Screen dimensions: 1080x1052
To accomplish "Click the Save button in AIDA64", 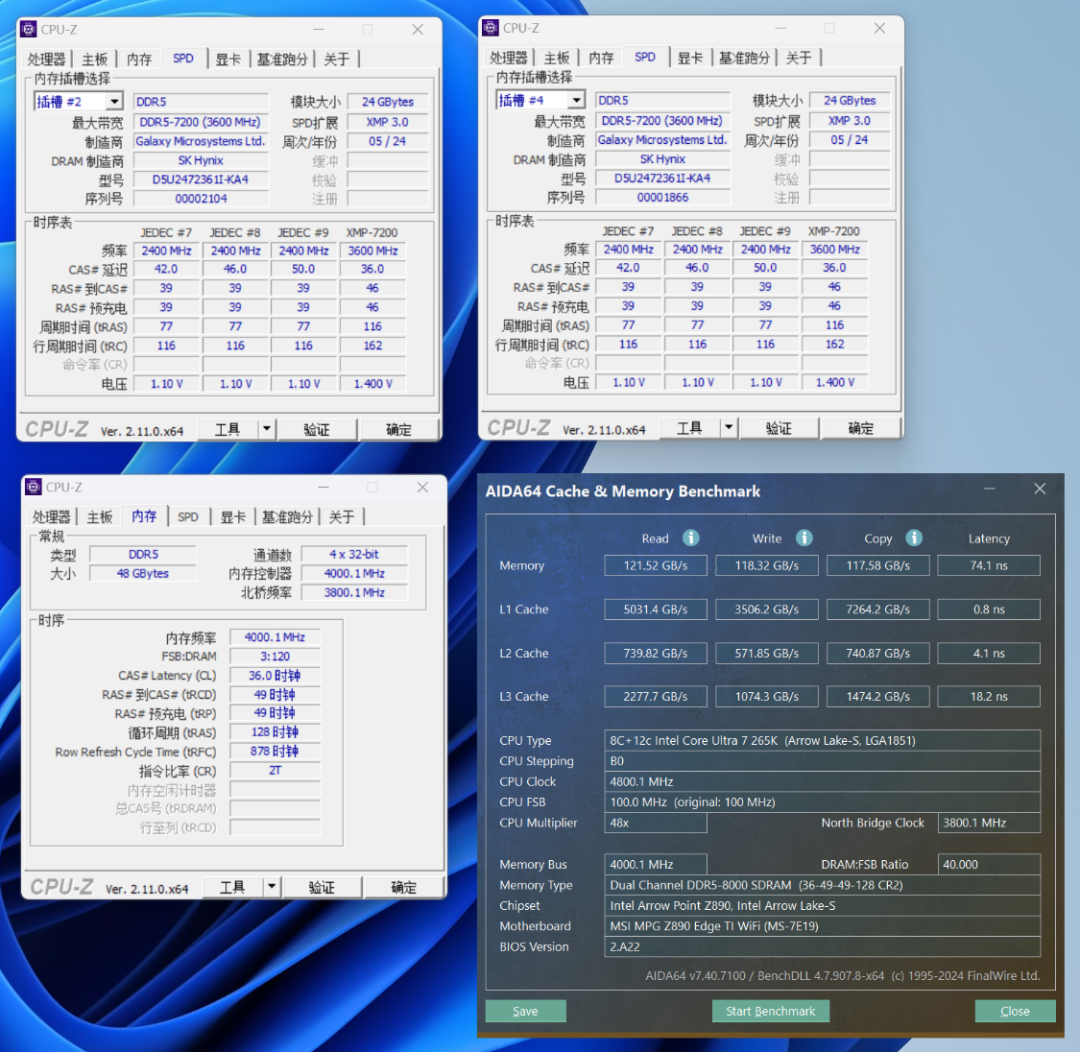I will point(526,1011).
